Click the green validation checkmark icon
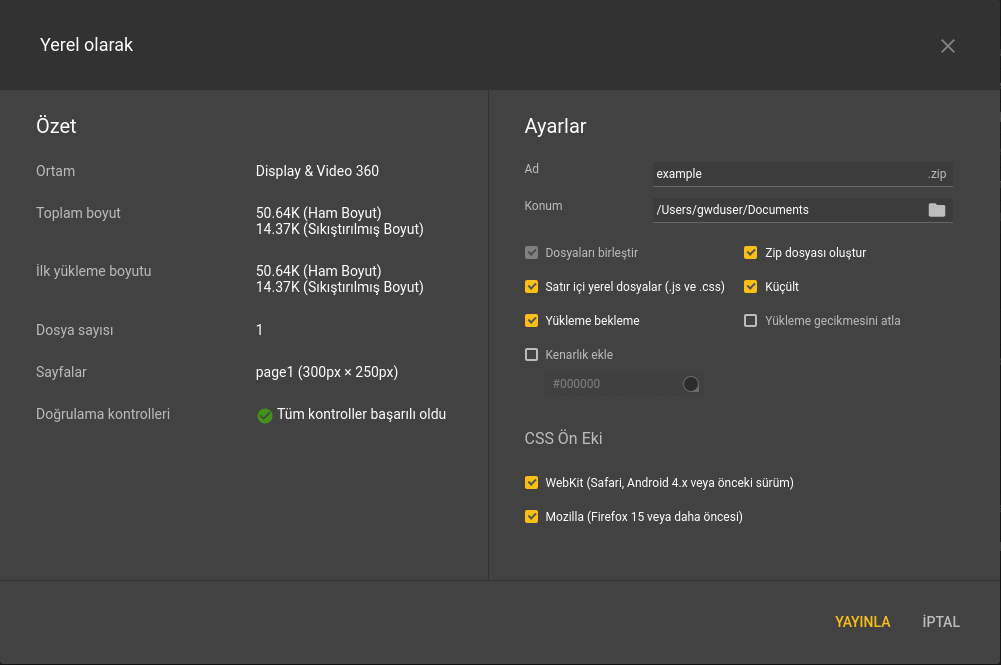 265,416
